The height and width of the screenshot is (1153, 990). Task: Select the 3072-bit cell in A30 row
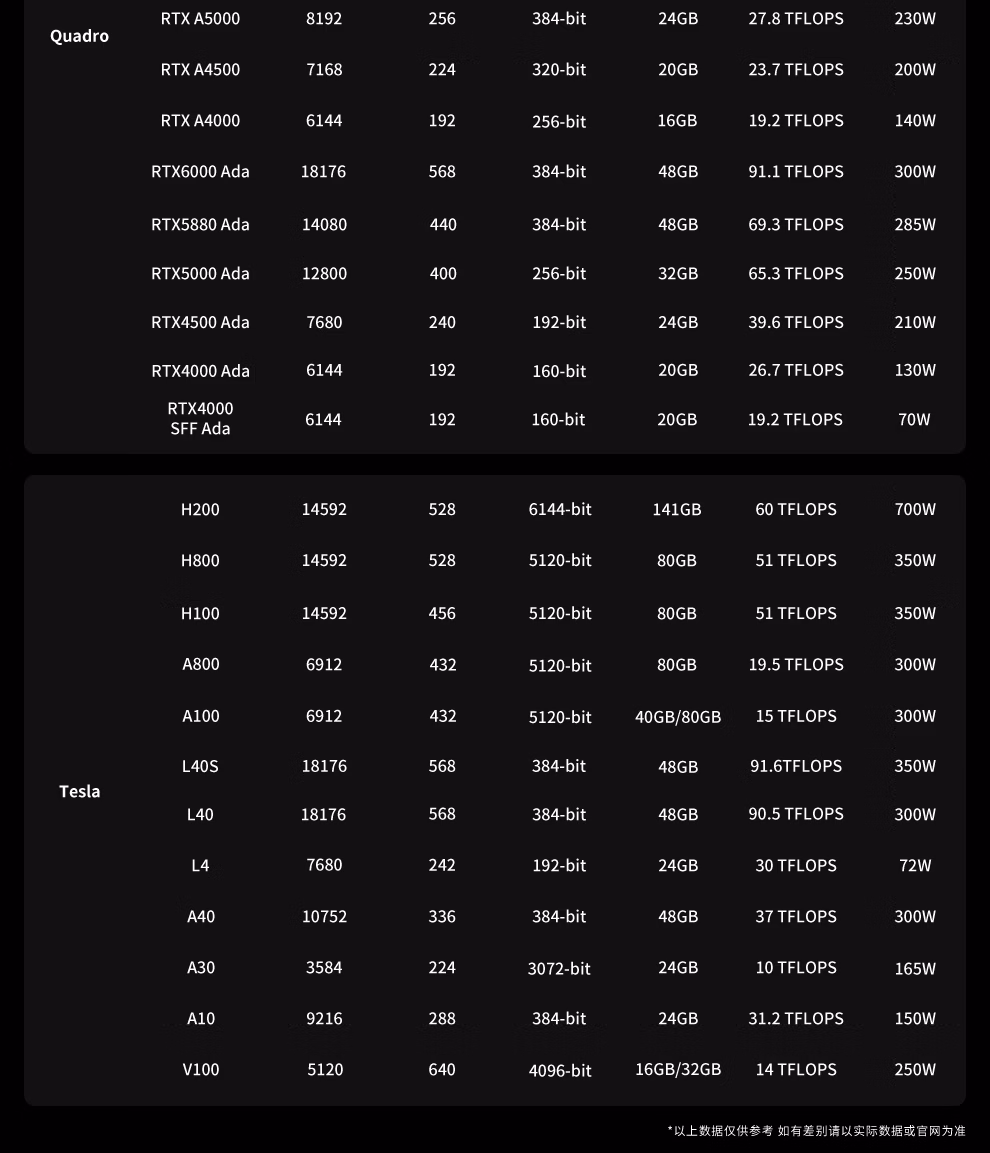click(559, 968)
